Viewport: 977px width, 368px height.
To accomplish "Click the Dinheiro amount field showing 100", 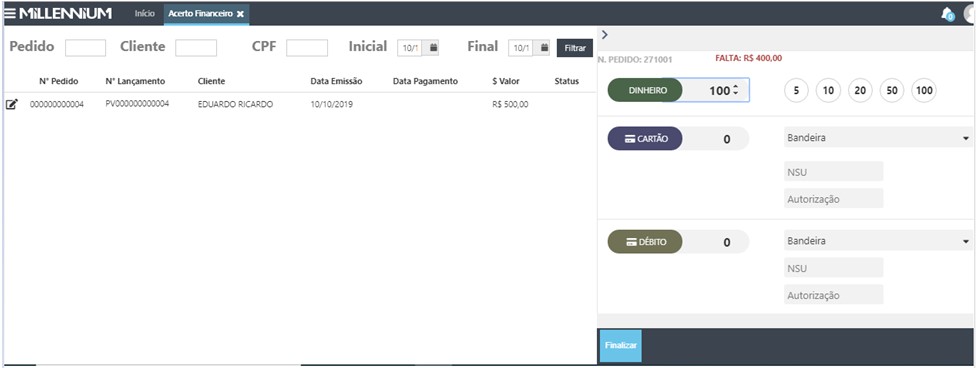I will tap(715, 90).
